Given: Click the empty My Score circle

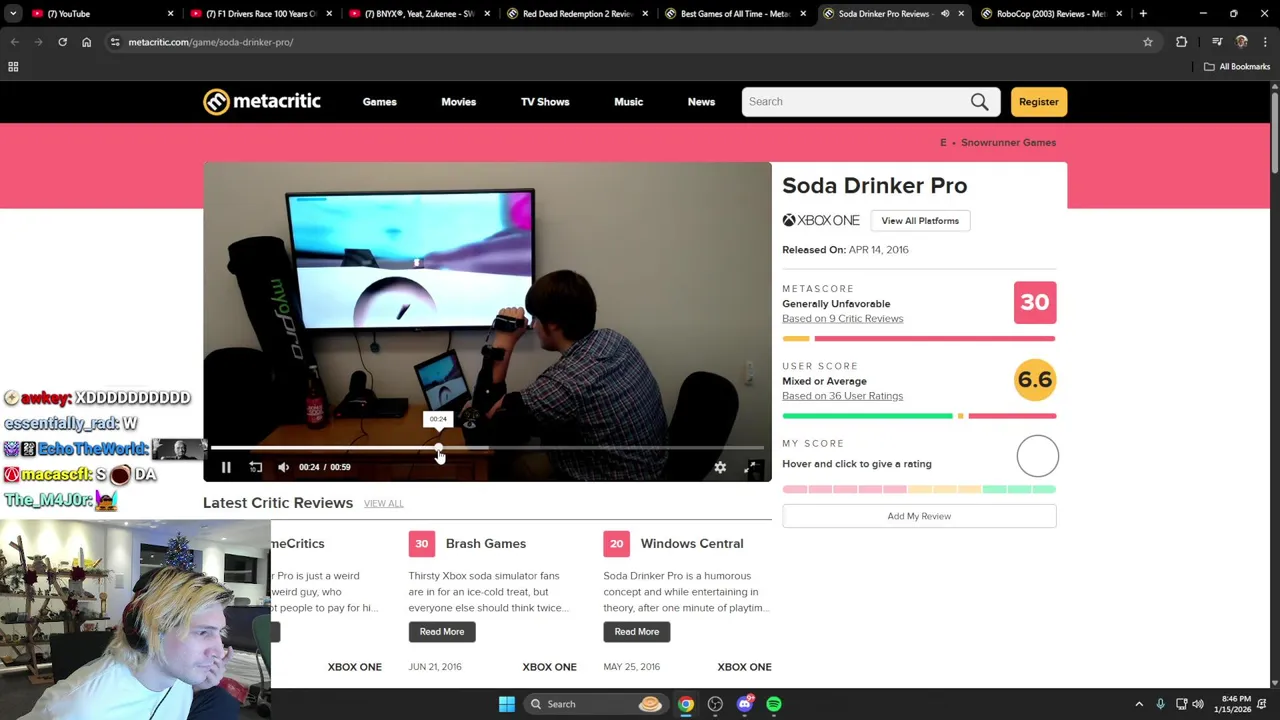Looking at the screenshot, I should point(1037,457).
